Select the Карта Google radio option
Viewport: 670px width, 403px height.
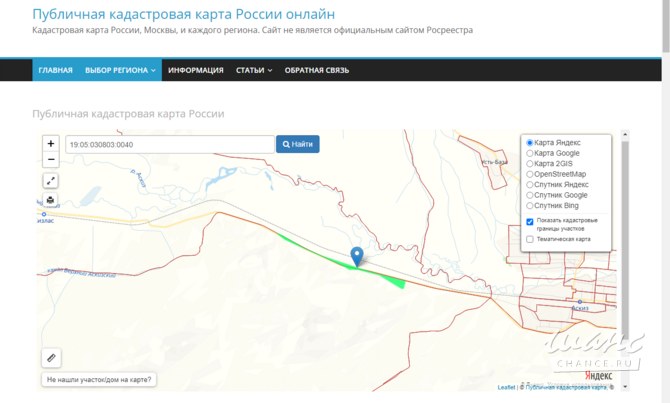pos(530,153)
